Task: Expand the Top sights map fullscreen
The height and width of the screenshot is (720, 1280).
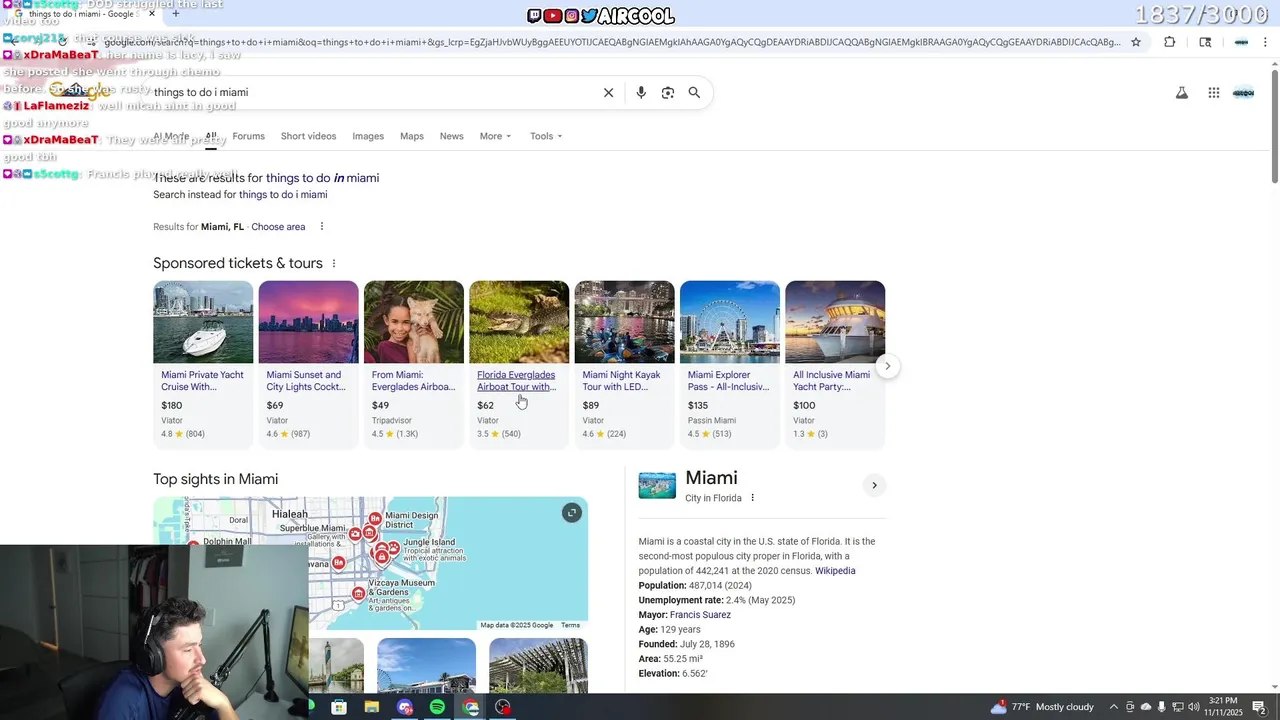Action: click(572, 513)
